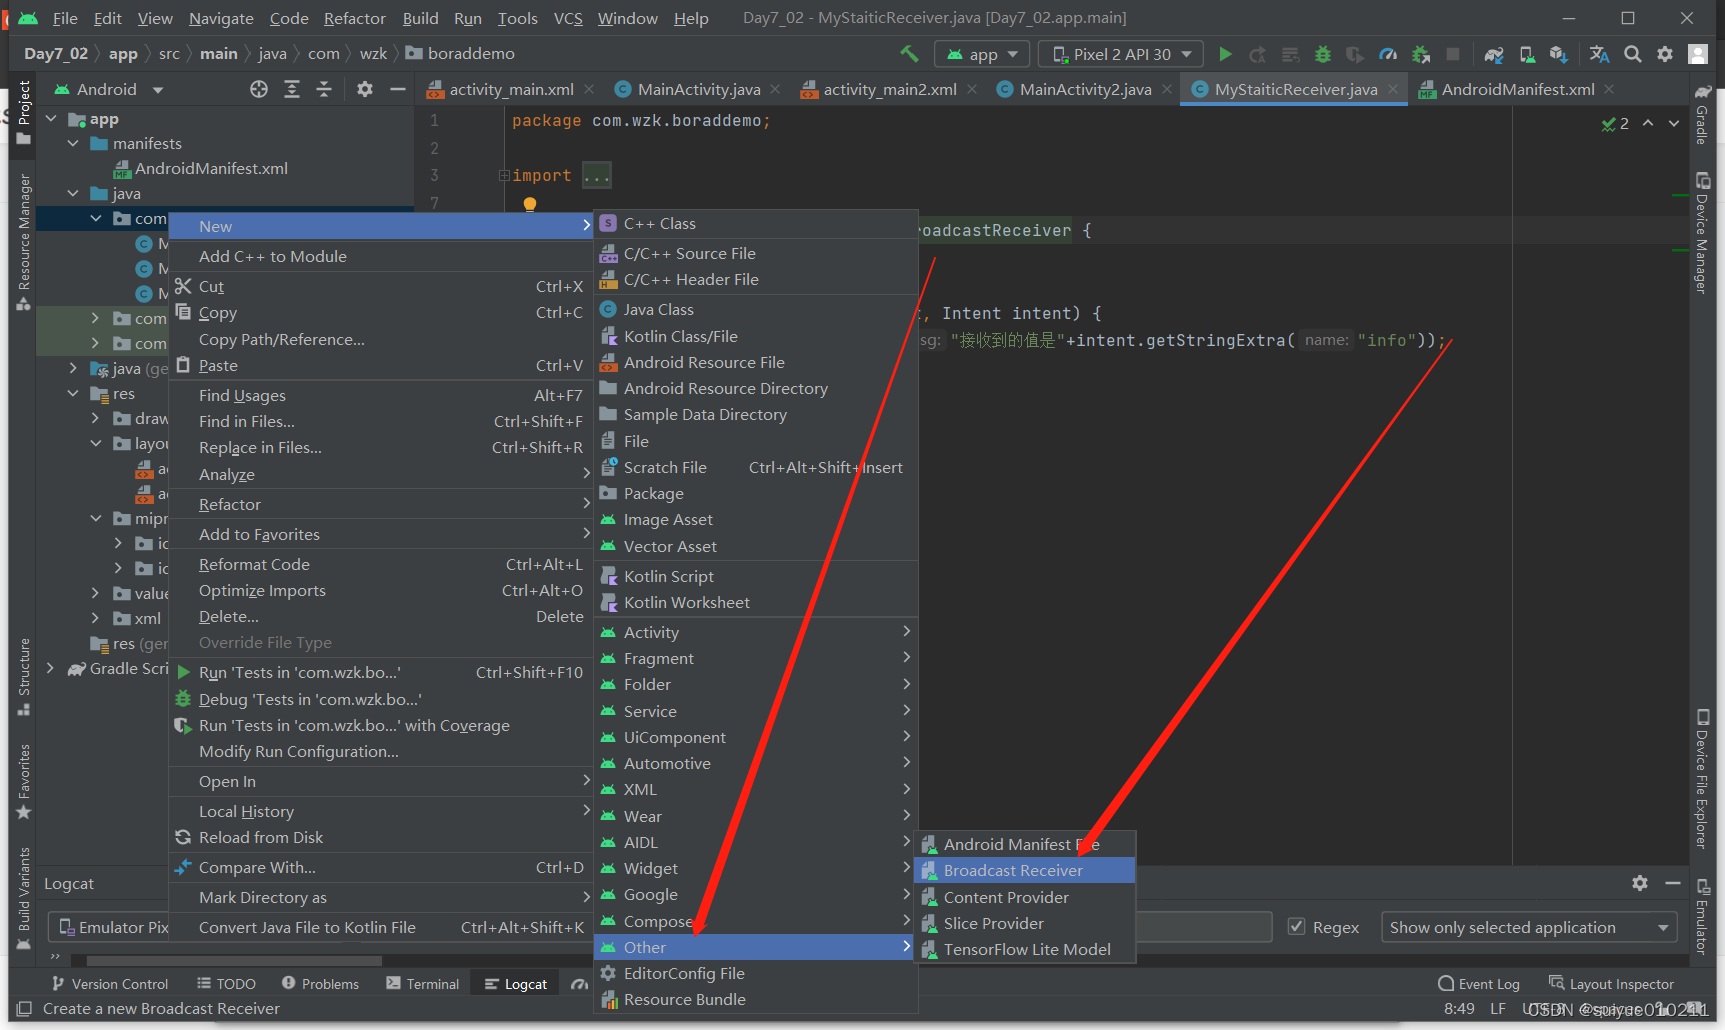The height and width of the screenshot is (1030, 1725).
Task: Open the Terminal tool window
Action: coord(422,984)
